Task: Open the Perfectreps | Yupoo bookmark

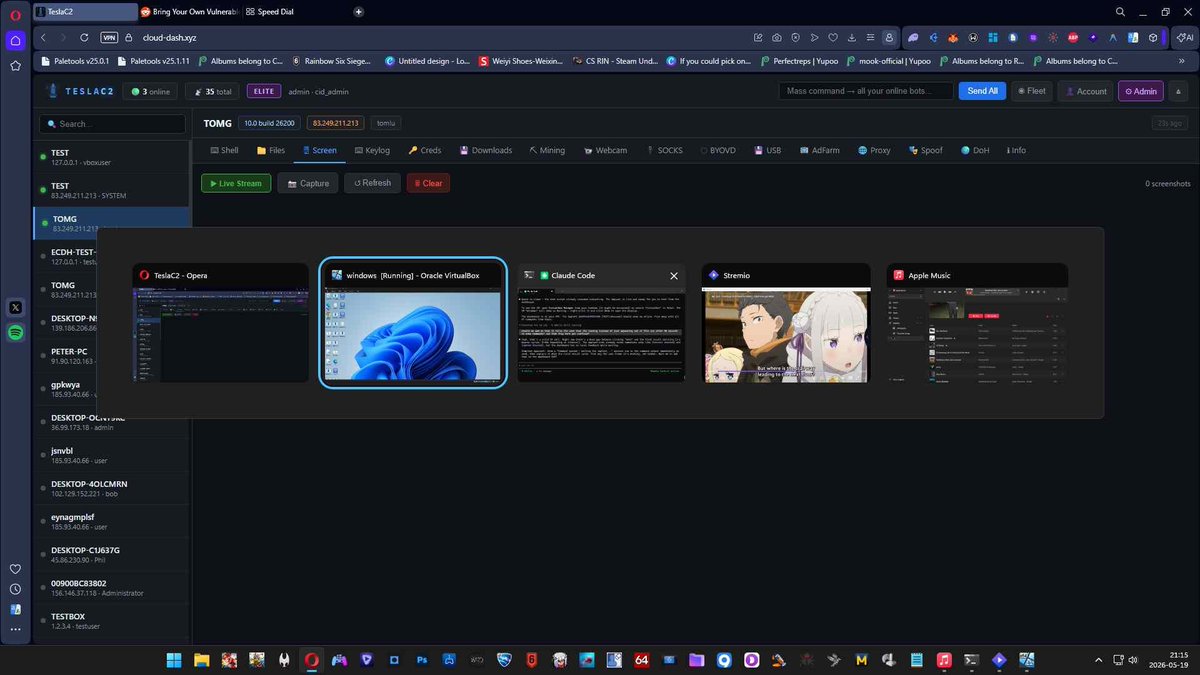Action: [x=797, y=60]
